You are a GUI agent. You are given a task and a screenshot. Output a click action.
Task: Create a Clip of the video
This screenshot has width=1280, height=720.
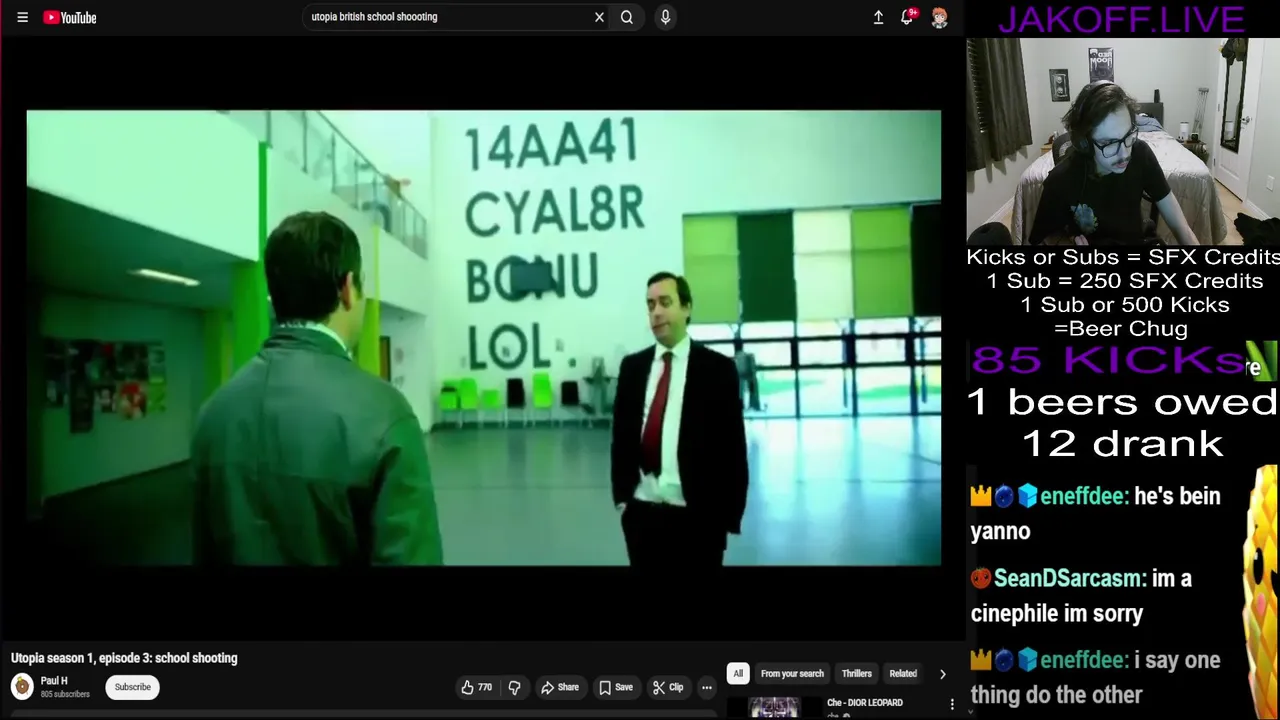tap(668, 687)
